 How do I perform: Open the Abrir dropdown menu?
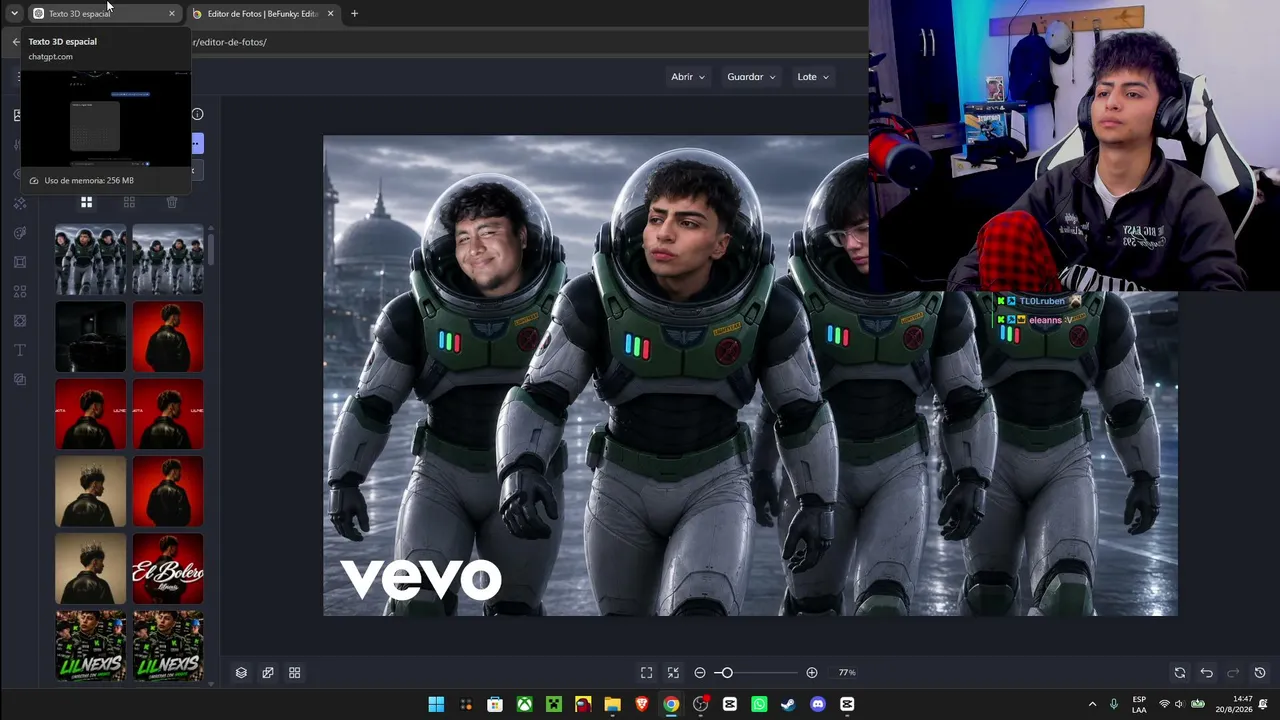[x=688, y=77]
